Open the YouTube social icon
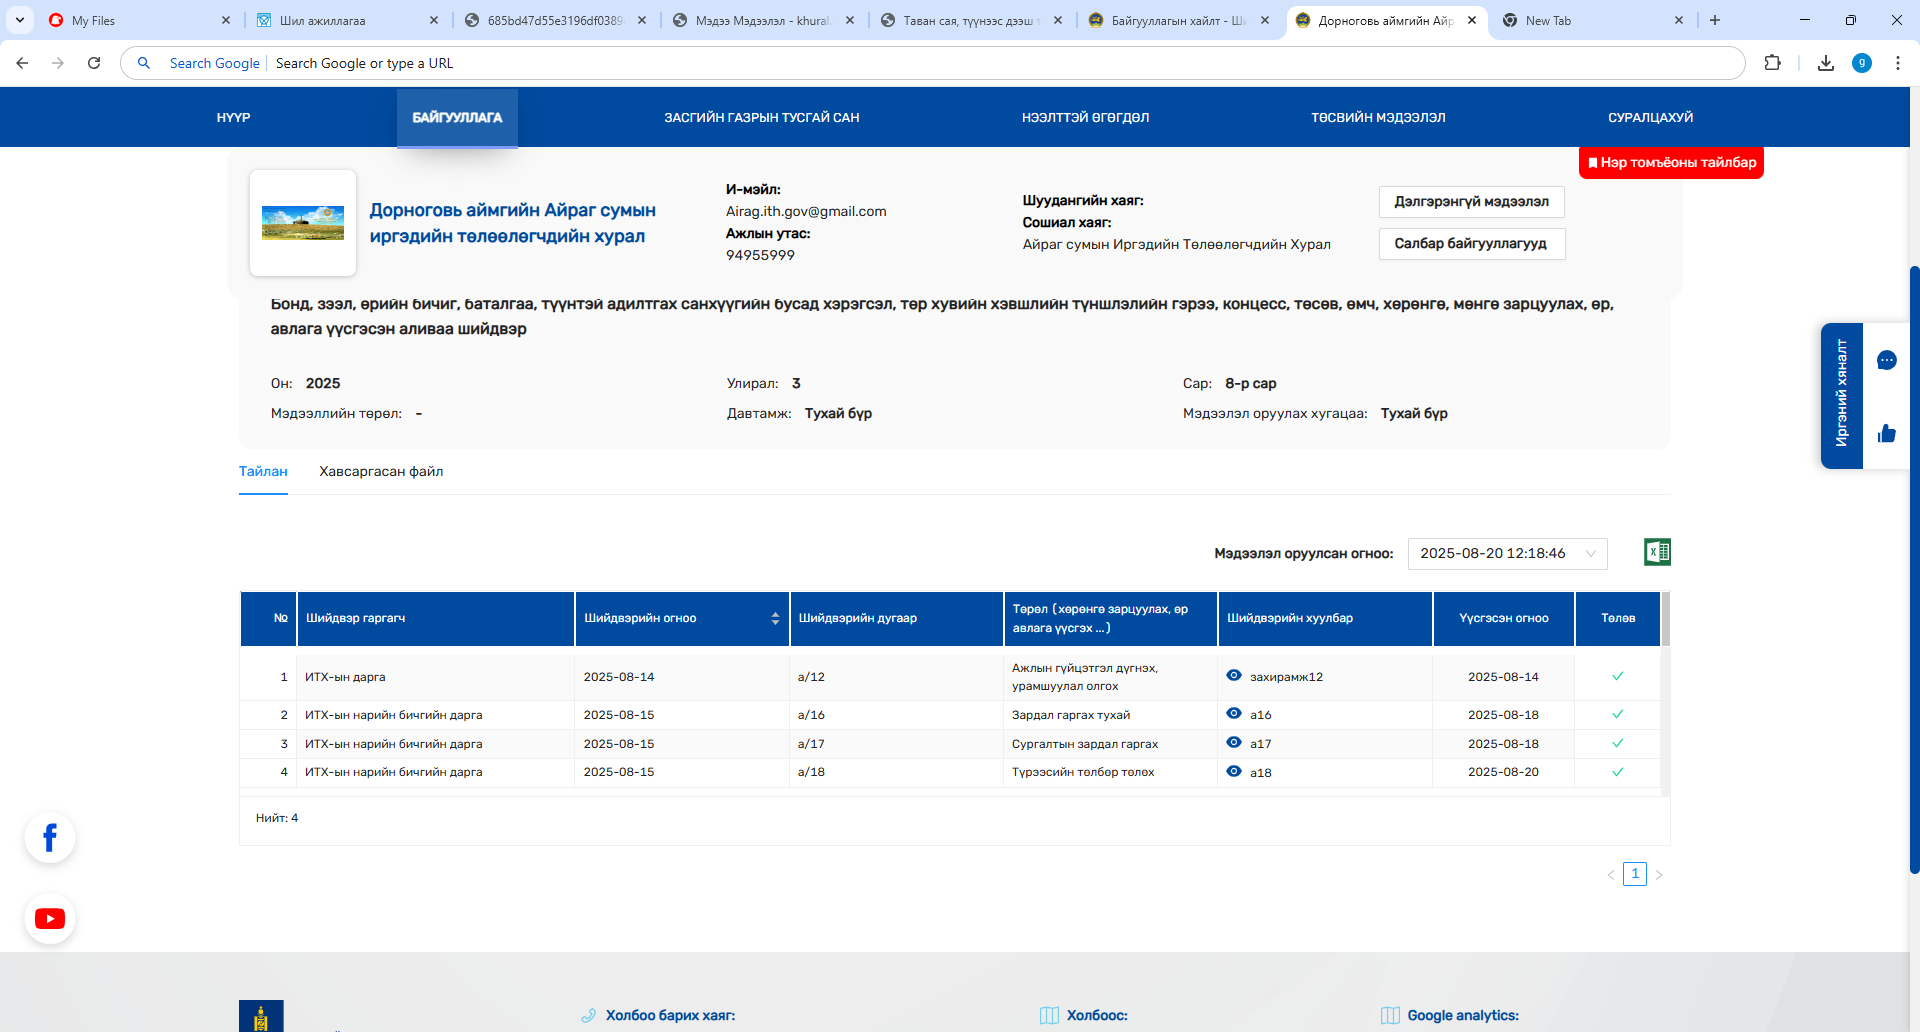 coord(50,918)
